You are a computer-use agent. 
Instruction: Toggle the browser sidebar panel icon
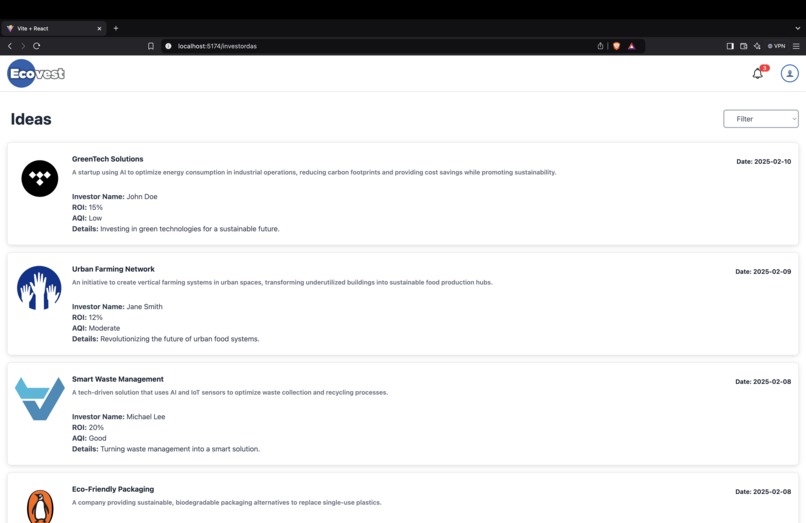pyautogui.click(x=730, y=46)
